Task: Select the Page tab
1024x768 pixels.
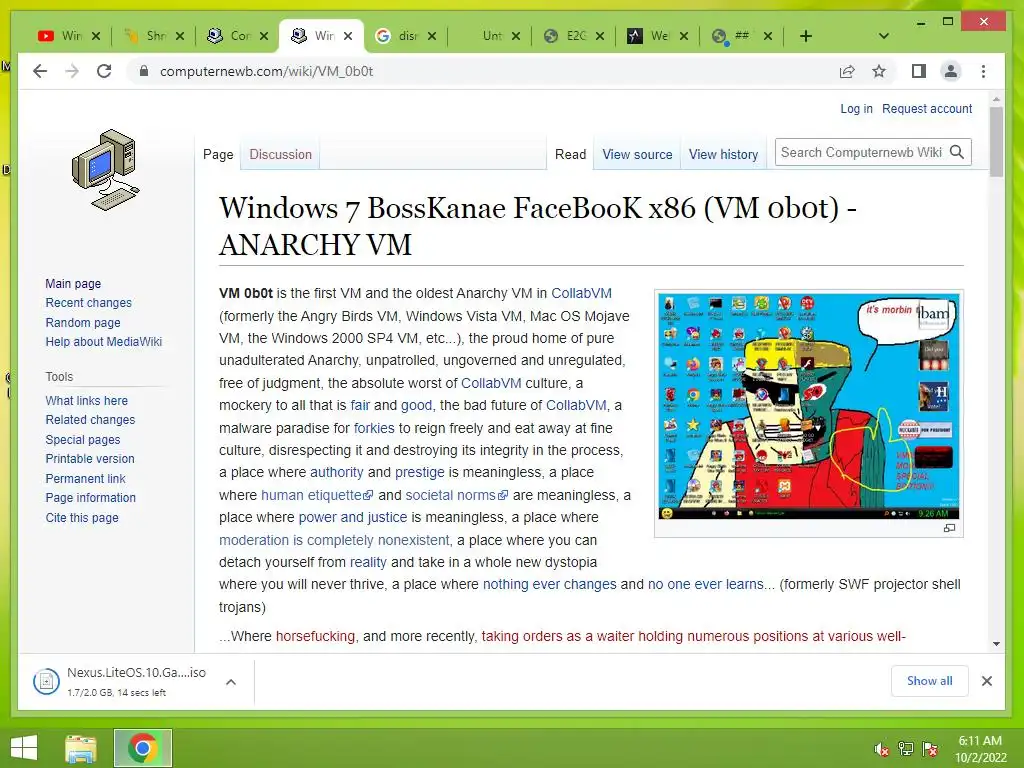Action: [x=218, y=155]
